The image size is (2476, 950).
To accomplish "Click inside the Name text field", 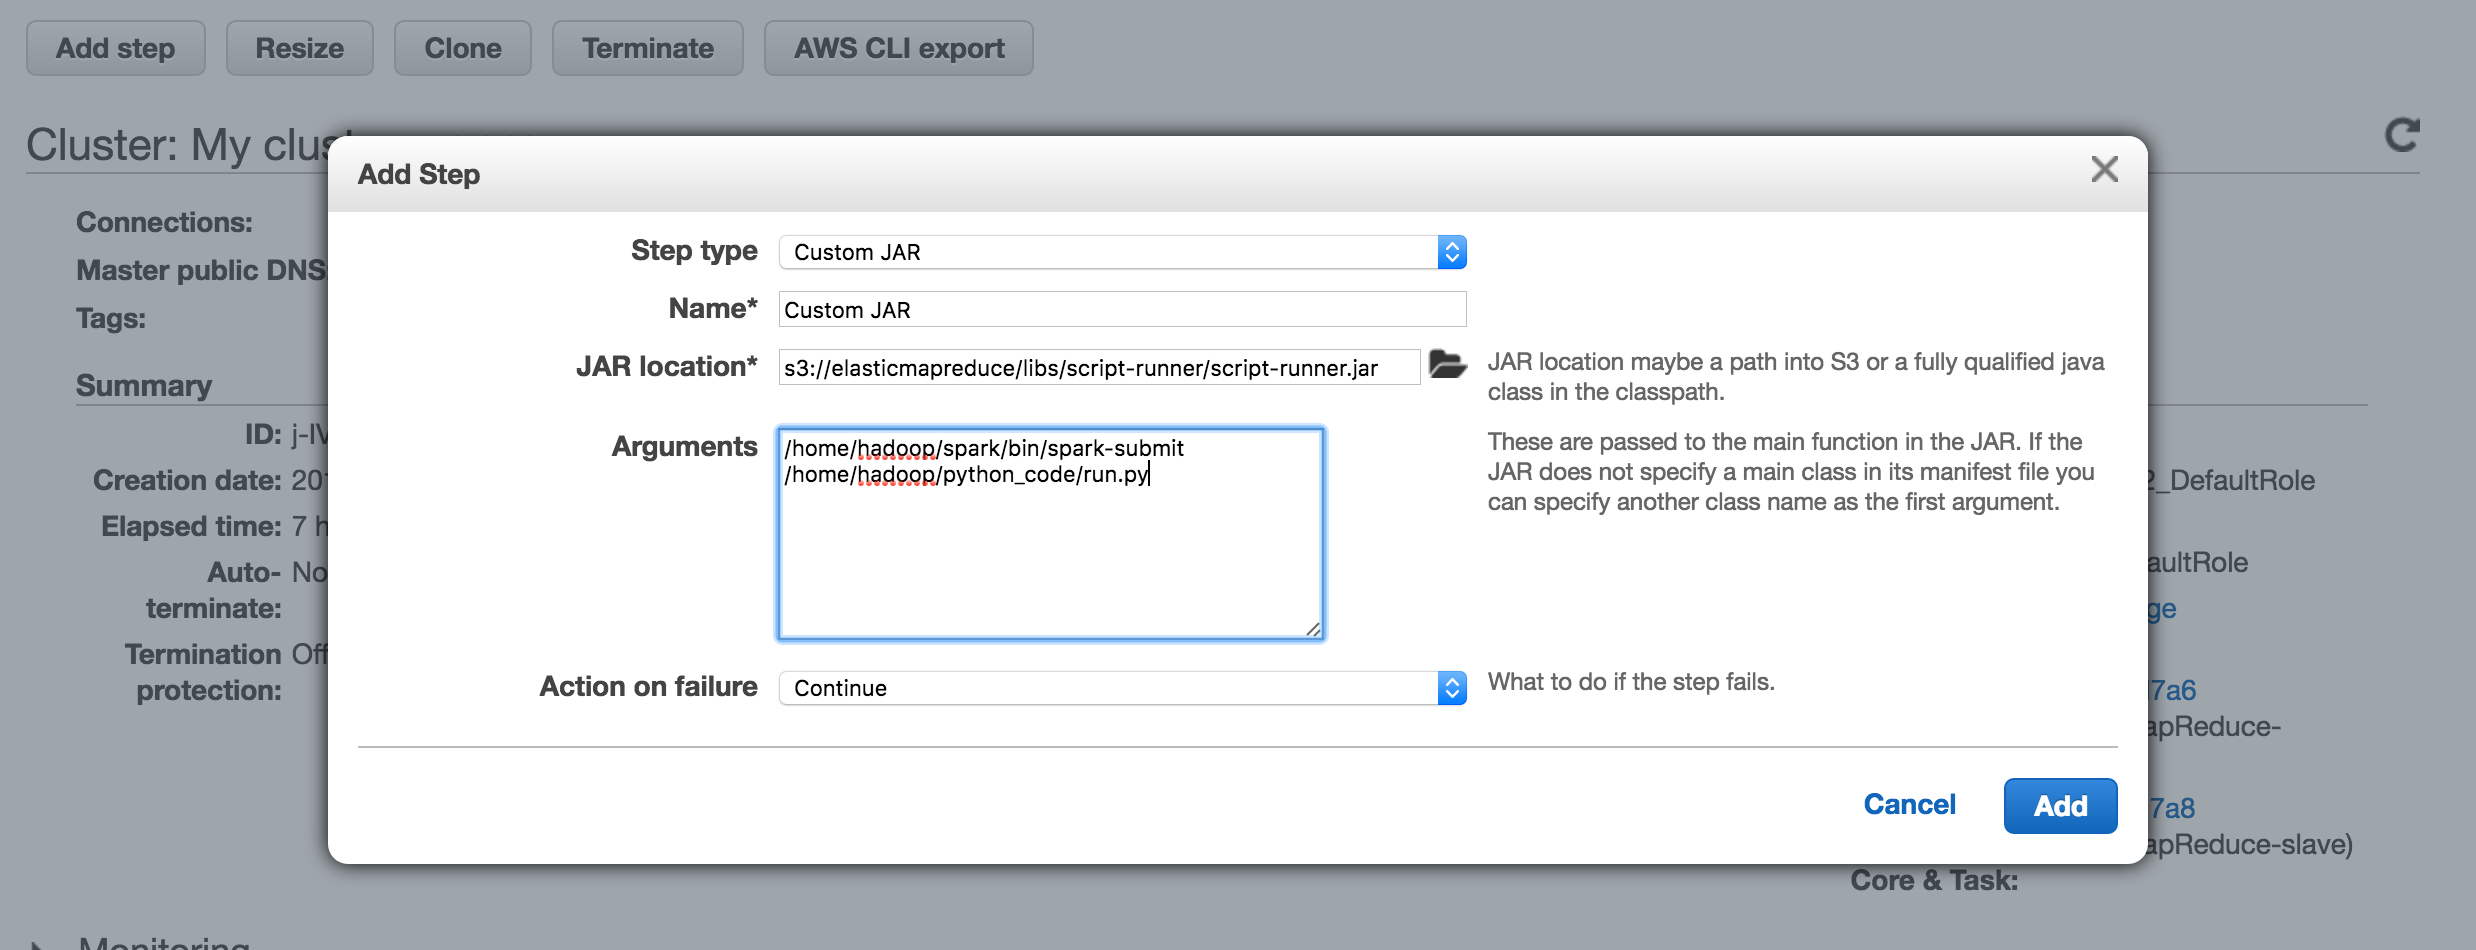I will [x=1120, y=310].
